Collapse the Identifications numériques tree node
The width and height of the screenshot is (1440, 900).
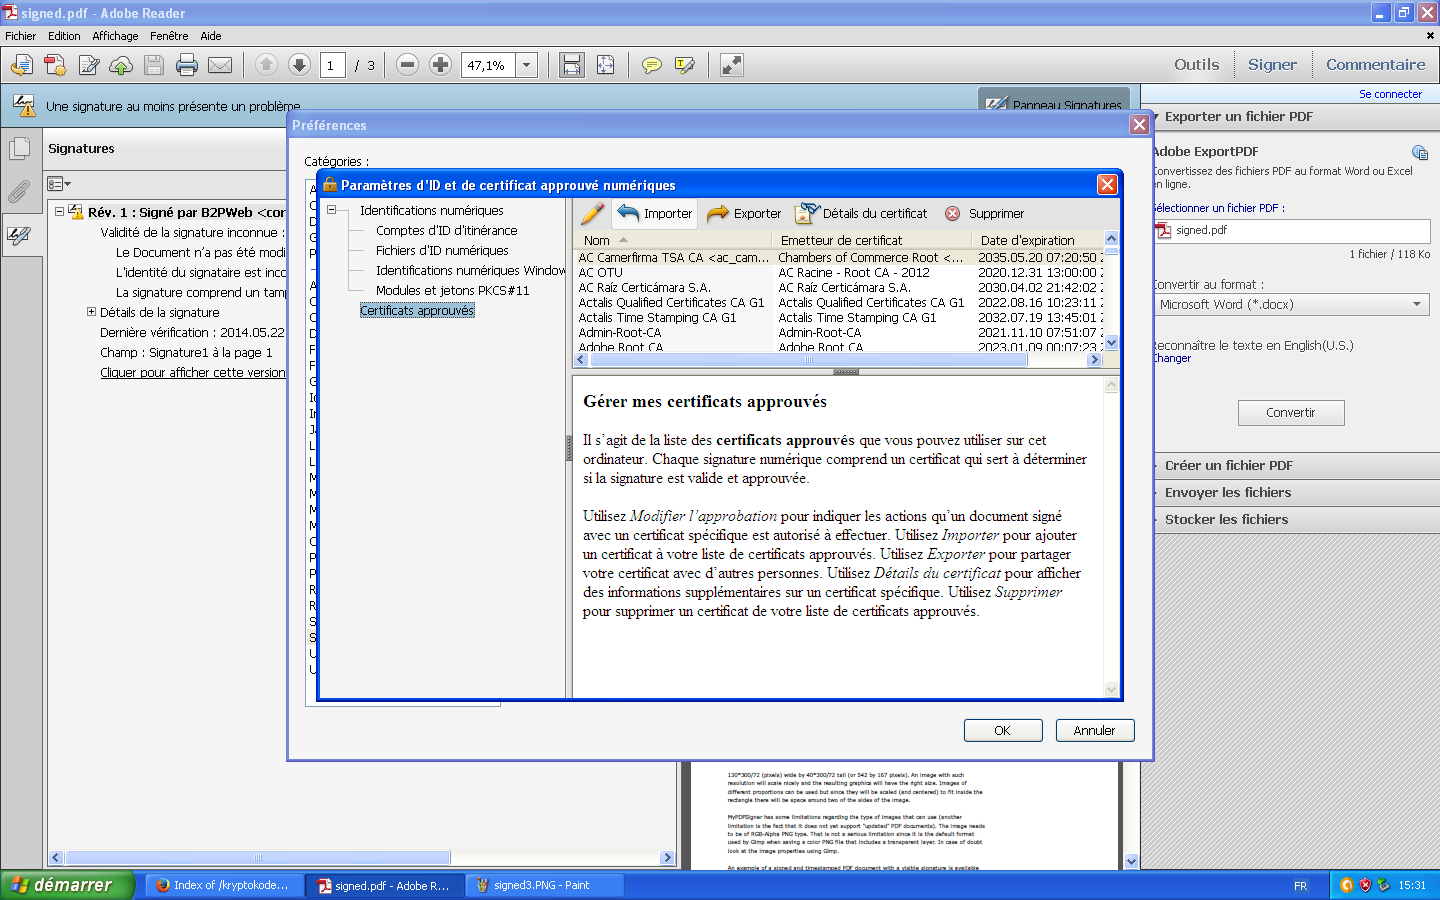(x=332, y=210)
